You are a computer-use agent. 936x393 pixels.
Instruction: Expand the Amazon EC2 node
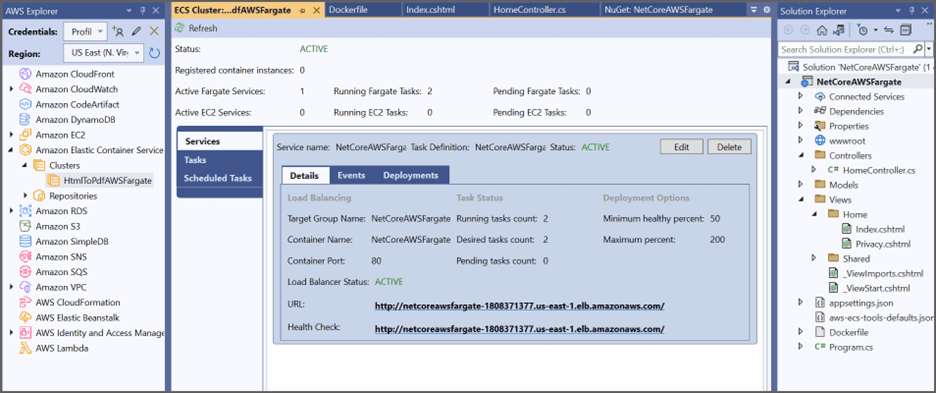click(x=12, y=135)
